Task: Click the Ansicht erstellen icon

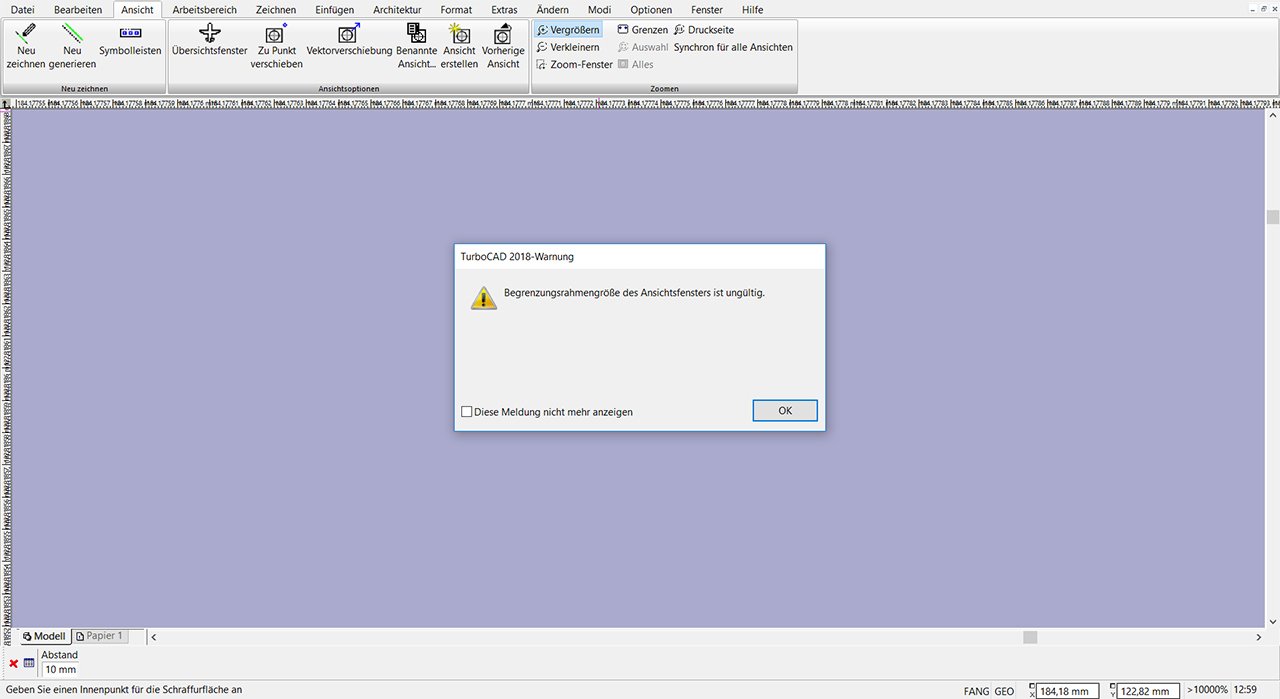Action: coord(459,33)
